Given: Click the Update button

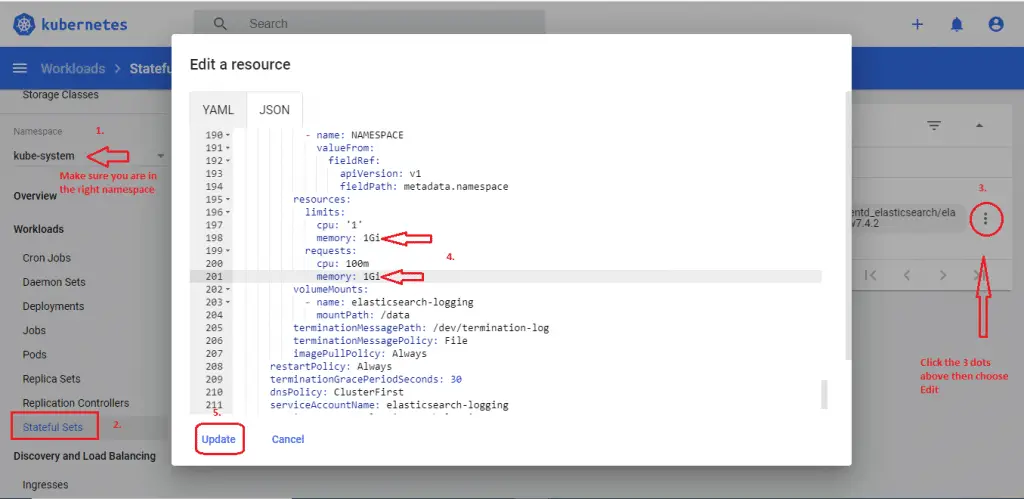Looking at the screenshot, I should tap(218, 439).
